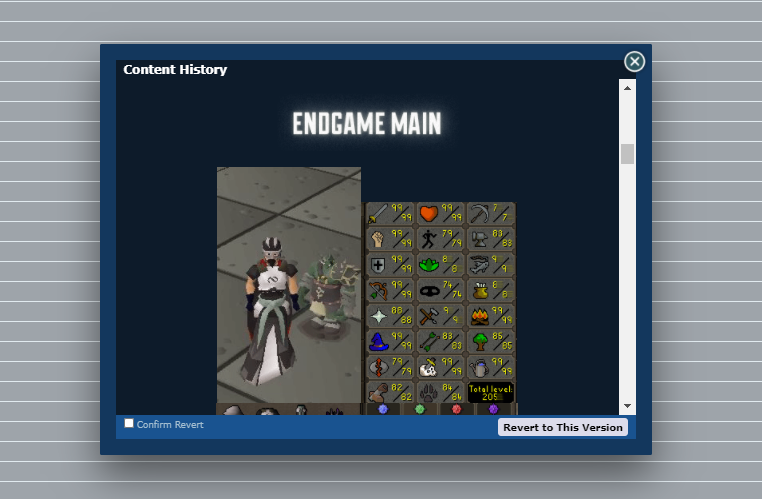Click the Strength fist skill icon
The image size is (762, 499).
(x=378, y=239)
